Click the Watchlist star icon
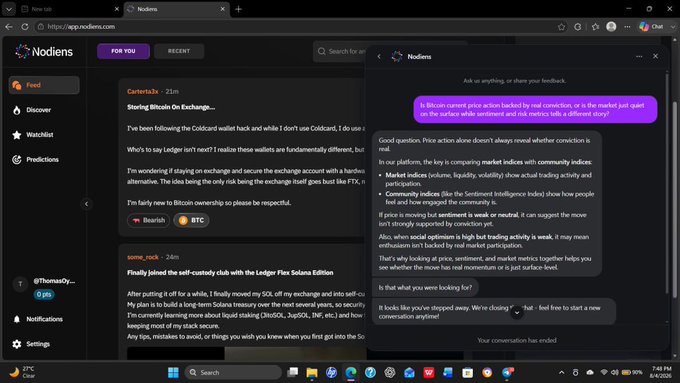The image size is (680, 383). 16,135
